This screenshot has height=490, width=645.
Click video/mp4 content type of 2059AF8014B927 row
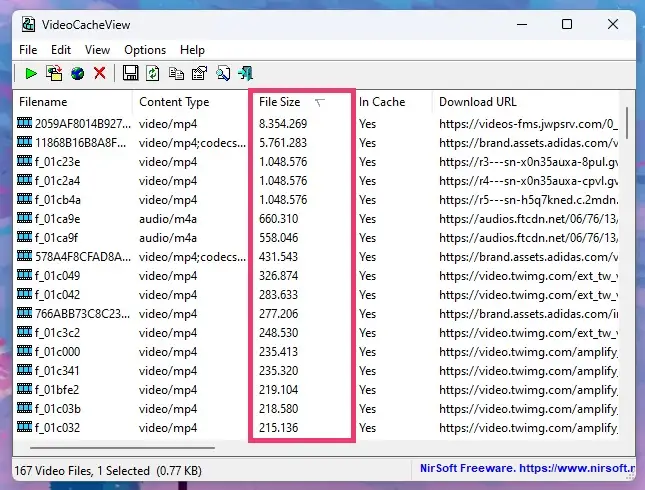(x=168, y=124)
